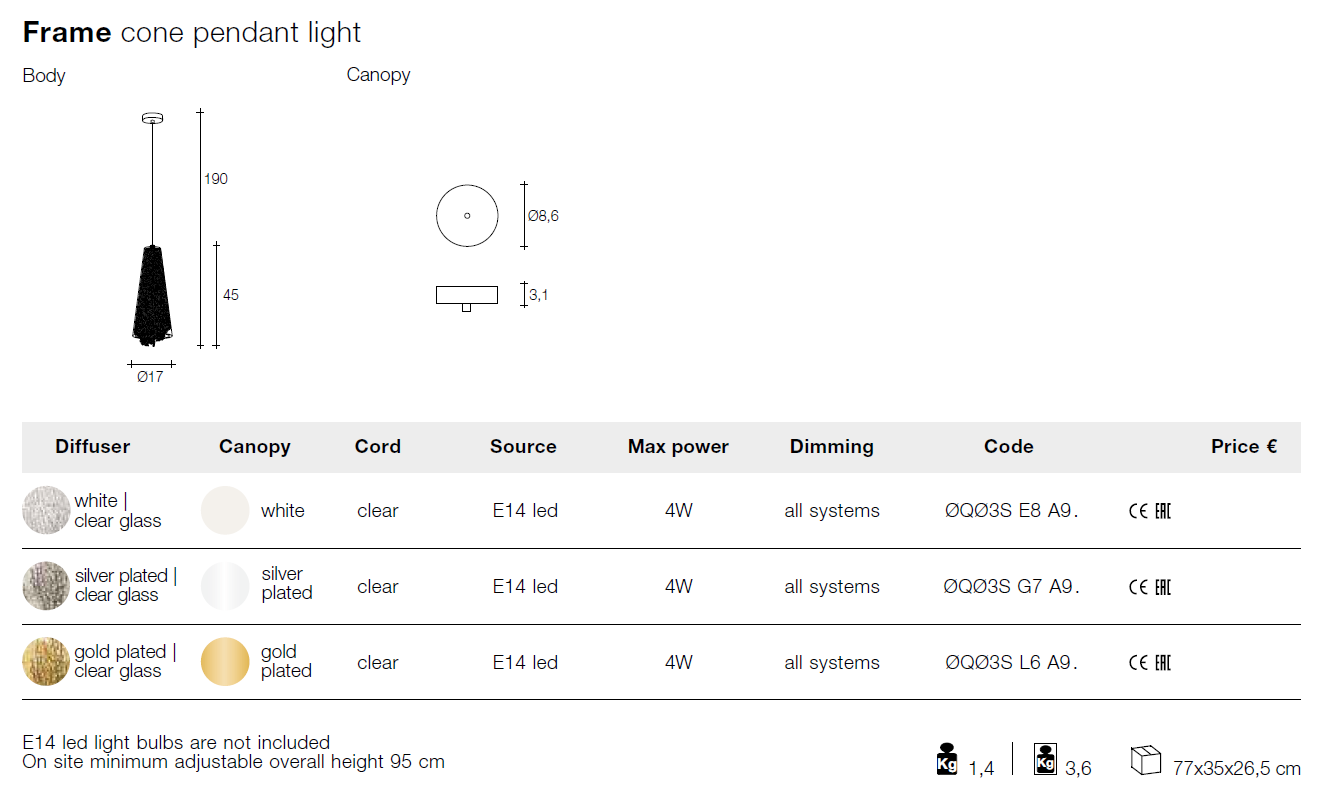Click product code ØQØ3S L6 A9
The height and width of the screenshot is (810, 1328).
click(1012, 662)
